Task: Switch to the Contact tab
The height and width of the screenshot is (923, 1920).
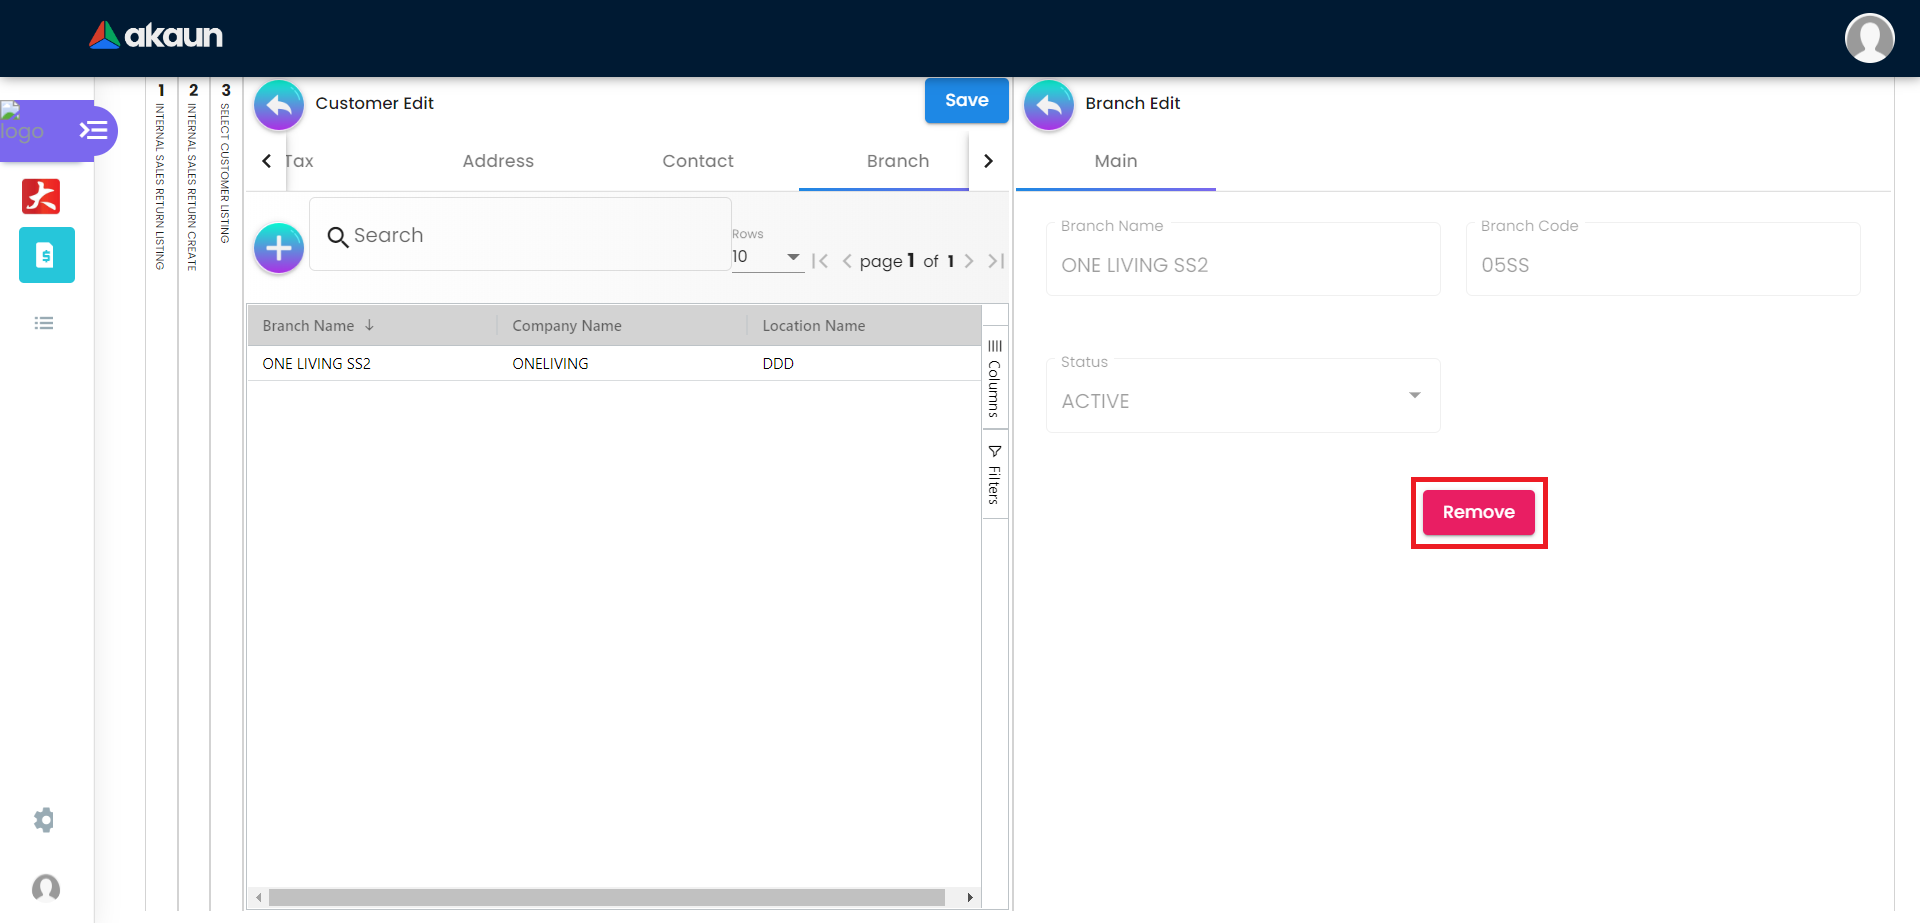Action: (697, 161)
